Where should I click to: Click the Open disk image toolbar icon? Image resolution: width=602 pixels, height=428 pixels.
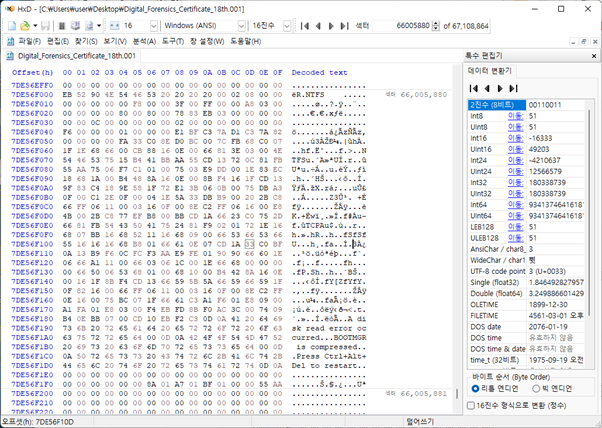[89, 26]
